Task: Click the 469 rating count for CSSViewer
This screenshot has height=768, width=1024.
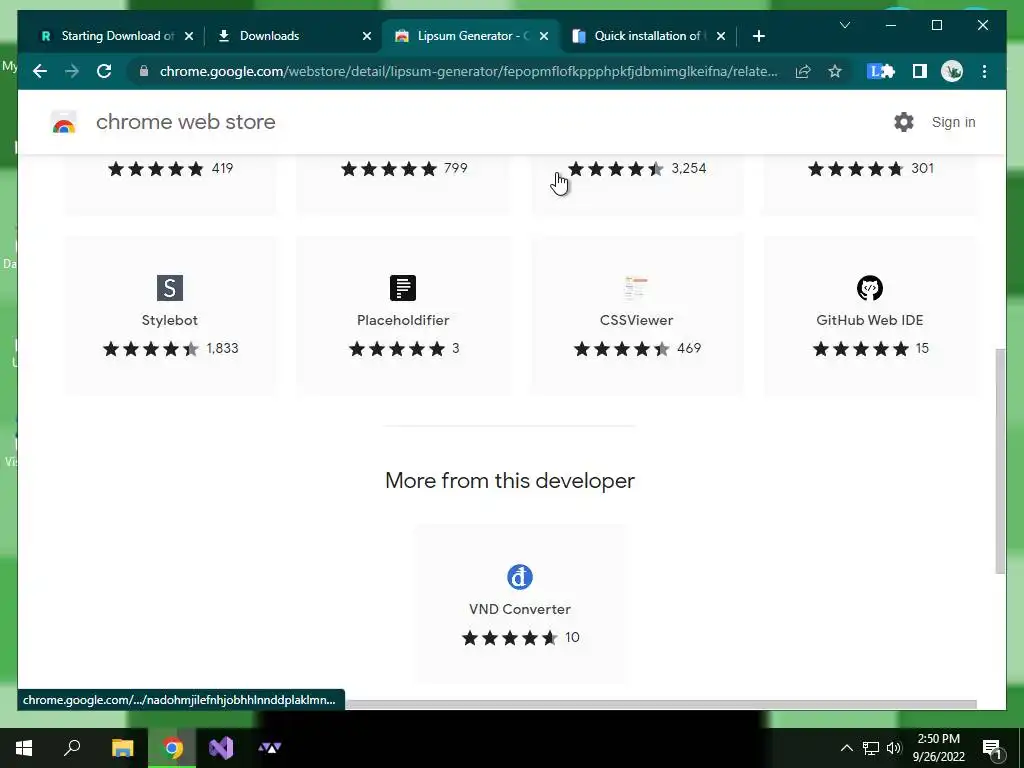Action: (x=689, y=348)
